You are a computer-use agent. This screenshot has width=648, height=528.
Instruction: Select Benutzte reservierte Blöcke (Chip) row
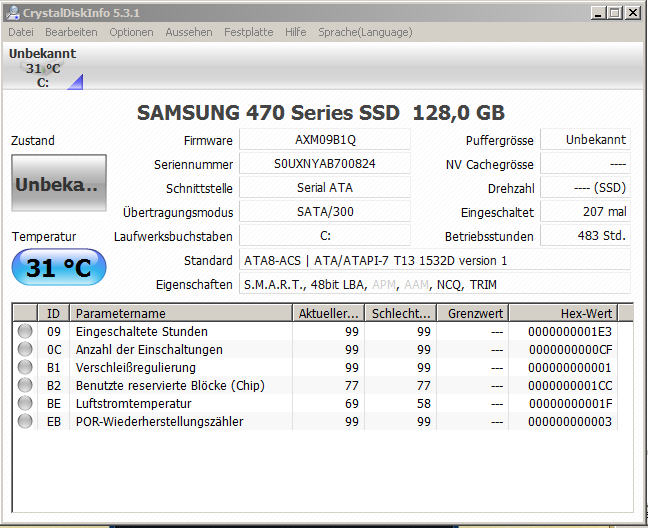click(x=315, y=385)
